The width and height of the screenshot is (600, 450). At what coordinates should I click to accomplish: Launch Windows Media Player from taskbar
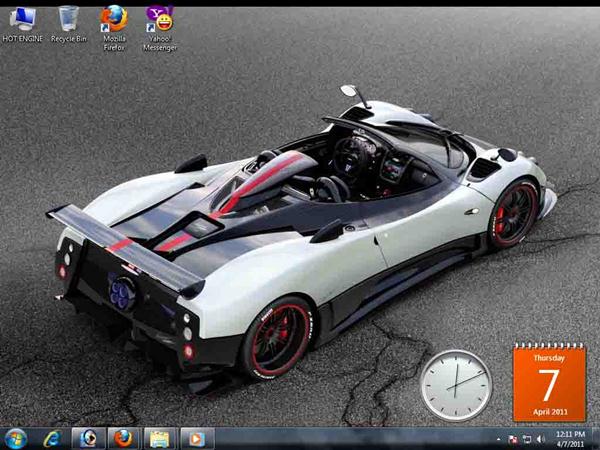(195, 438)
